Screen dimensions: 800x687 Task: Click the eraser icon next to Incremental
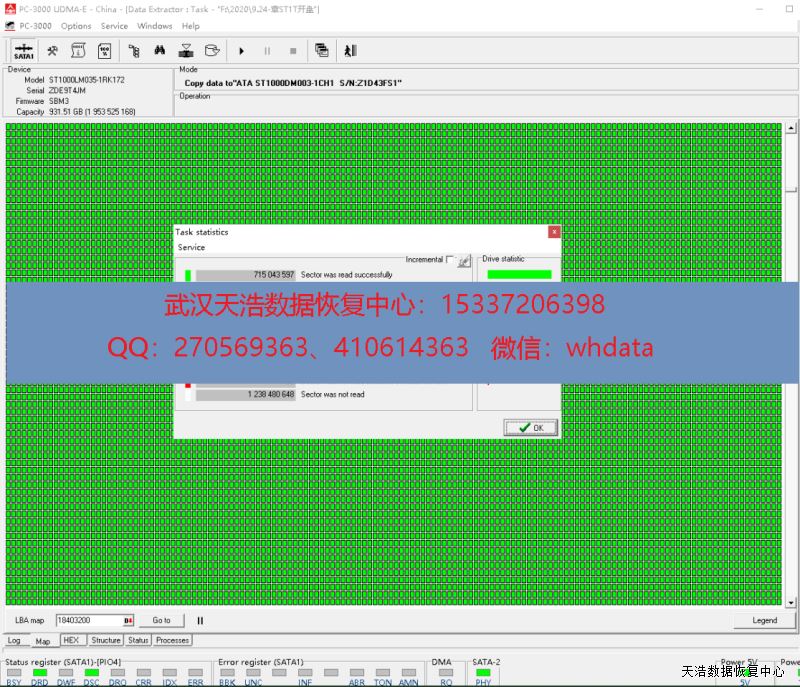click(x=464, y=260)
